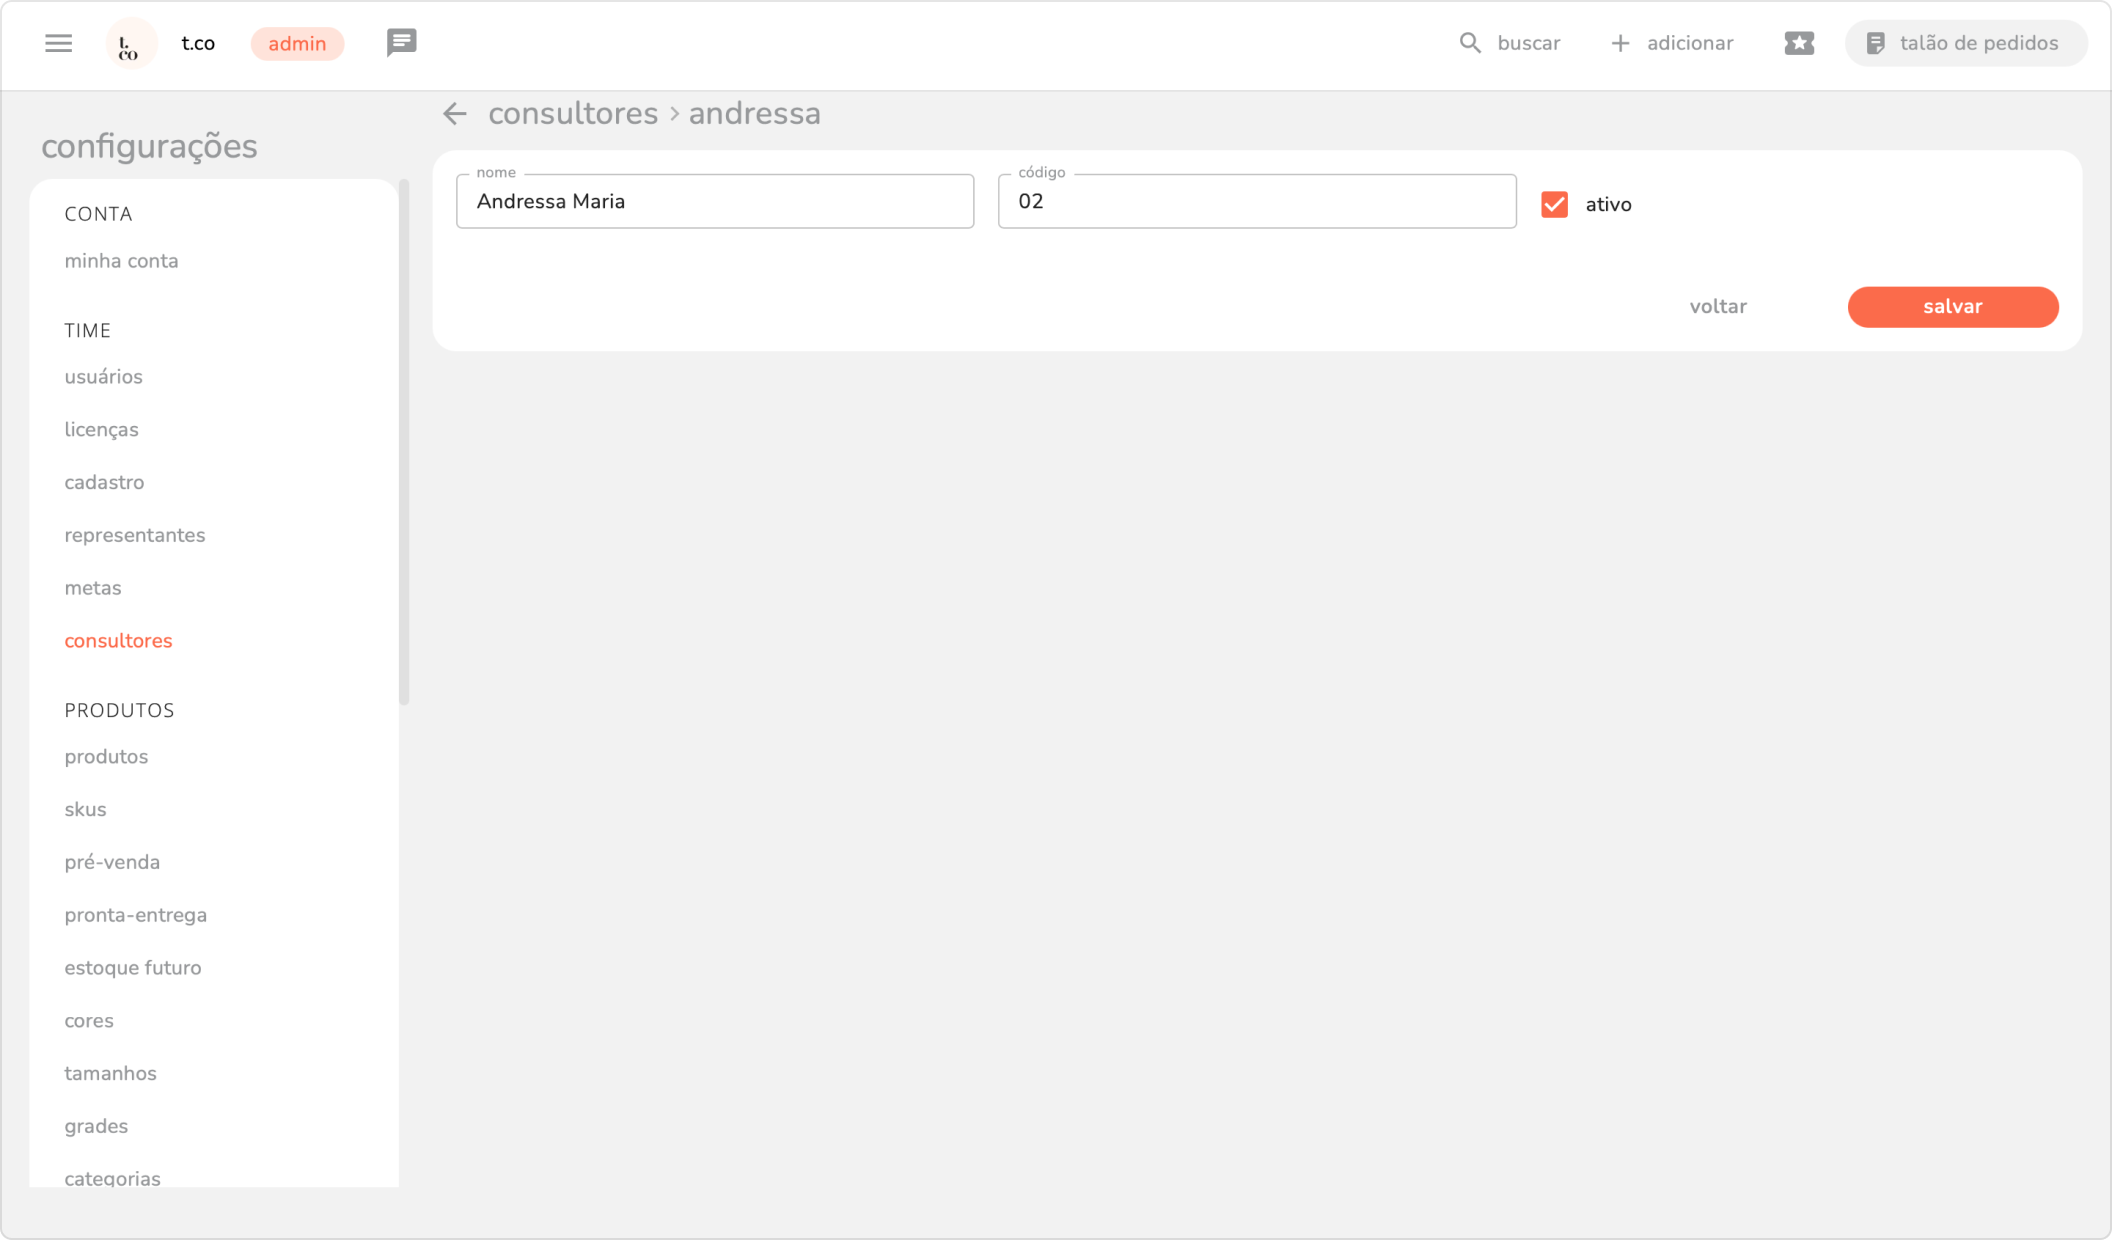Open the chat messages icon
The width and height of the screenshot is (2112, 1240).
401,43
